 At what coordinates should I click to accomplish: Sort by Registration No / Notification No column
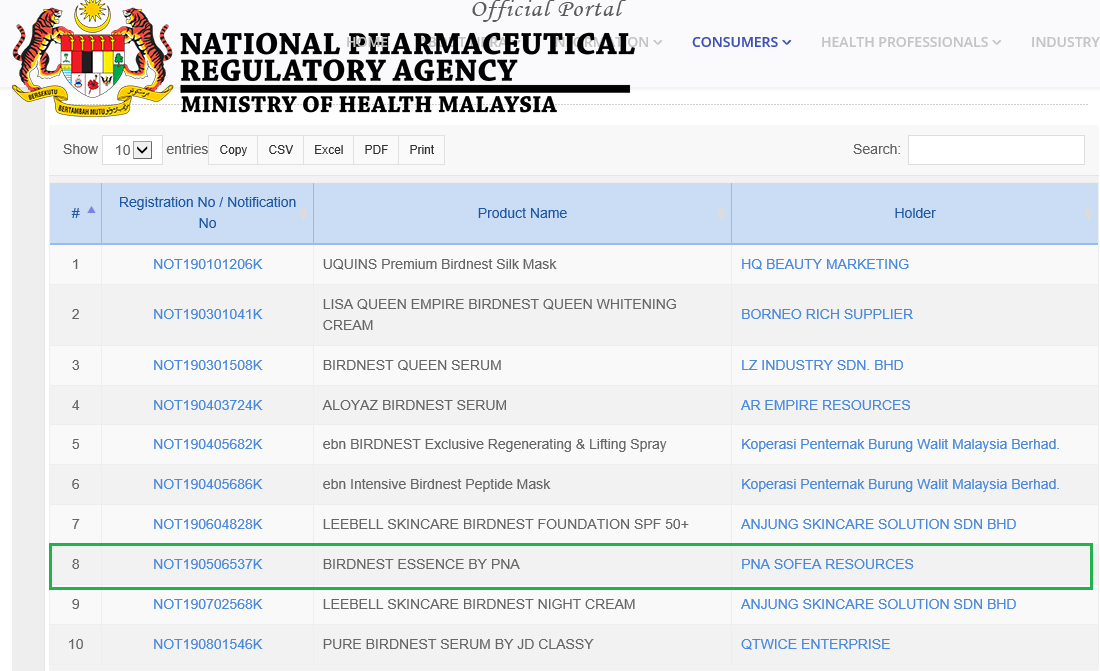click(x=208, y=213)
